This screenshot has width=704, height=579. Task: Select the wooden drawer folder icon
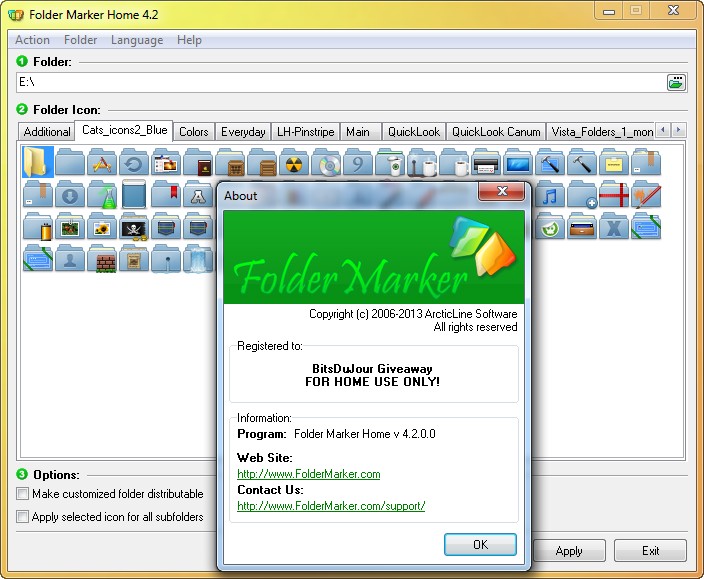582,227
